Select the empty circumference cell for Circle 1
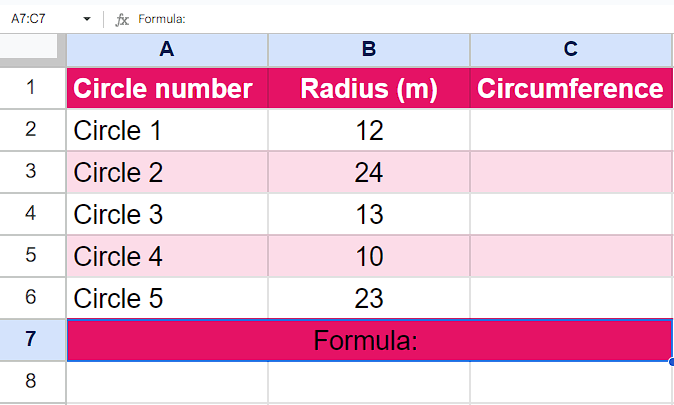This screenshot has width=674, height=405. pyautogui.click(x=571, y=130)
